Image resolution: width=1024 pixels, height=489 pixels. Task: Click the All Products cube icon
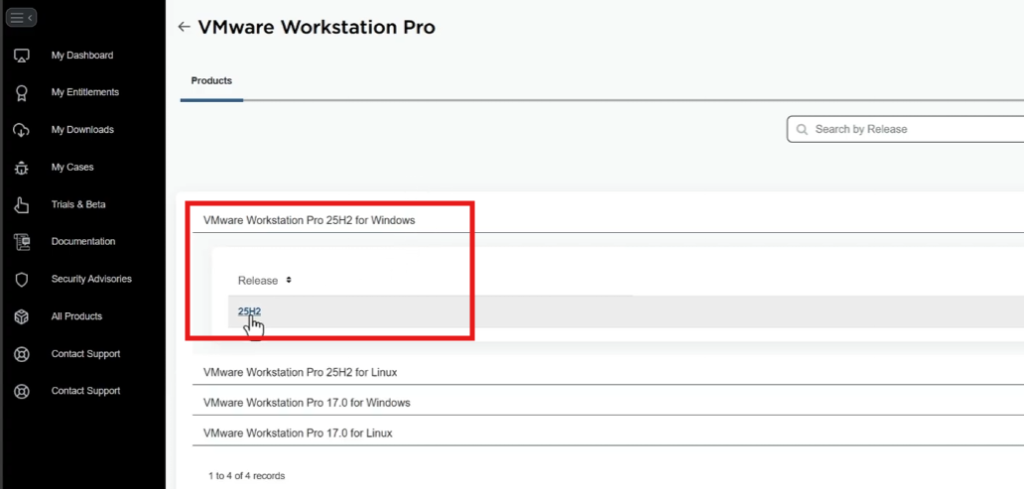pyautogui.click(x=21, y=317)
